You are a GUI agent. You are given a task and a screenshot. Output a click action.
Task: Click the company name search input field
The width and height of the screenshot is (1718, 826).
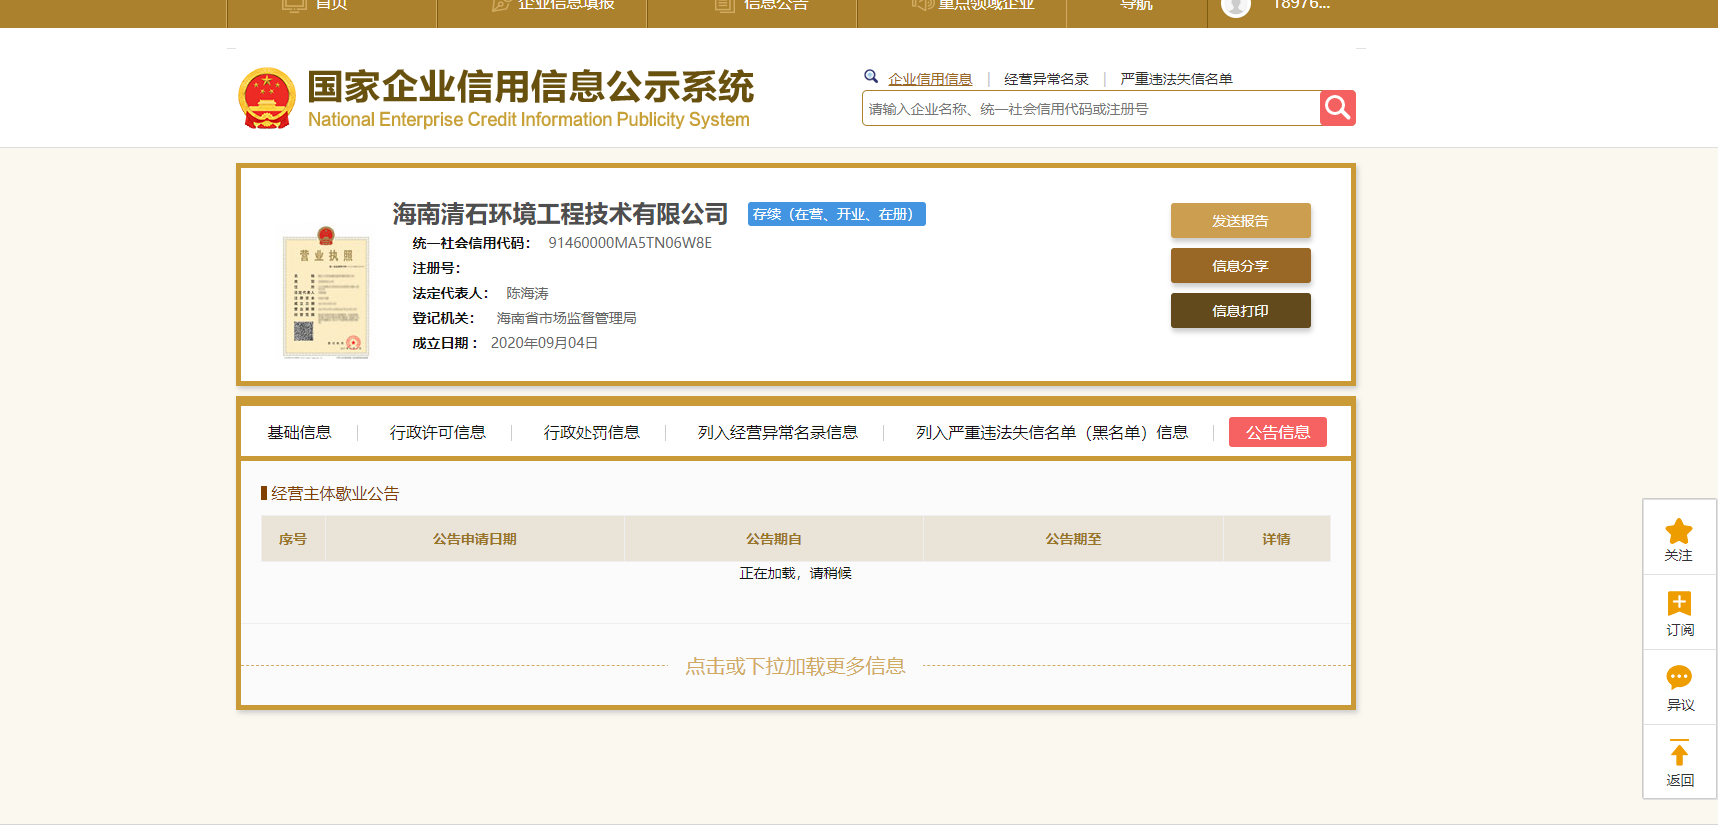click(1090, 109)
